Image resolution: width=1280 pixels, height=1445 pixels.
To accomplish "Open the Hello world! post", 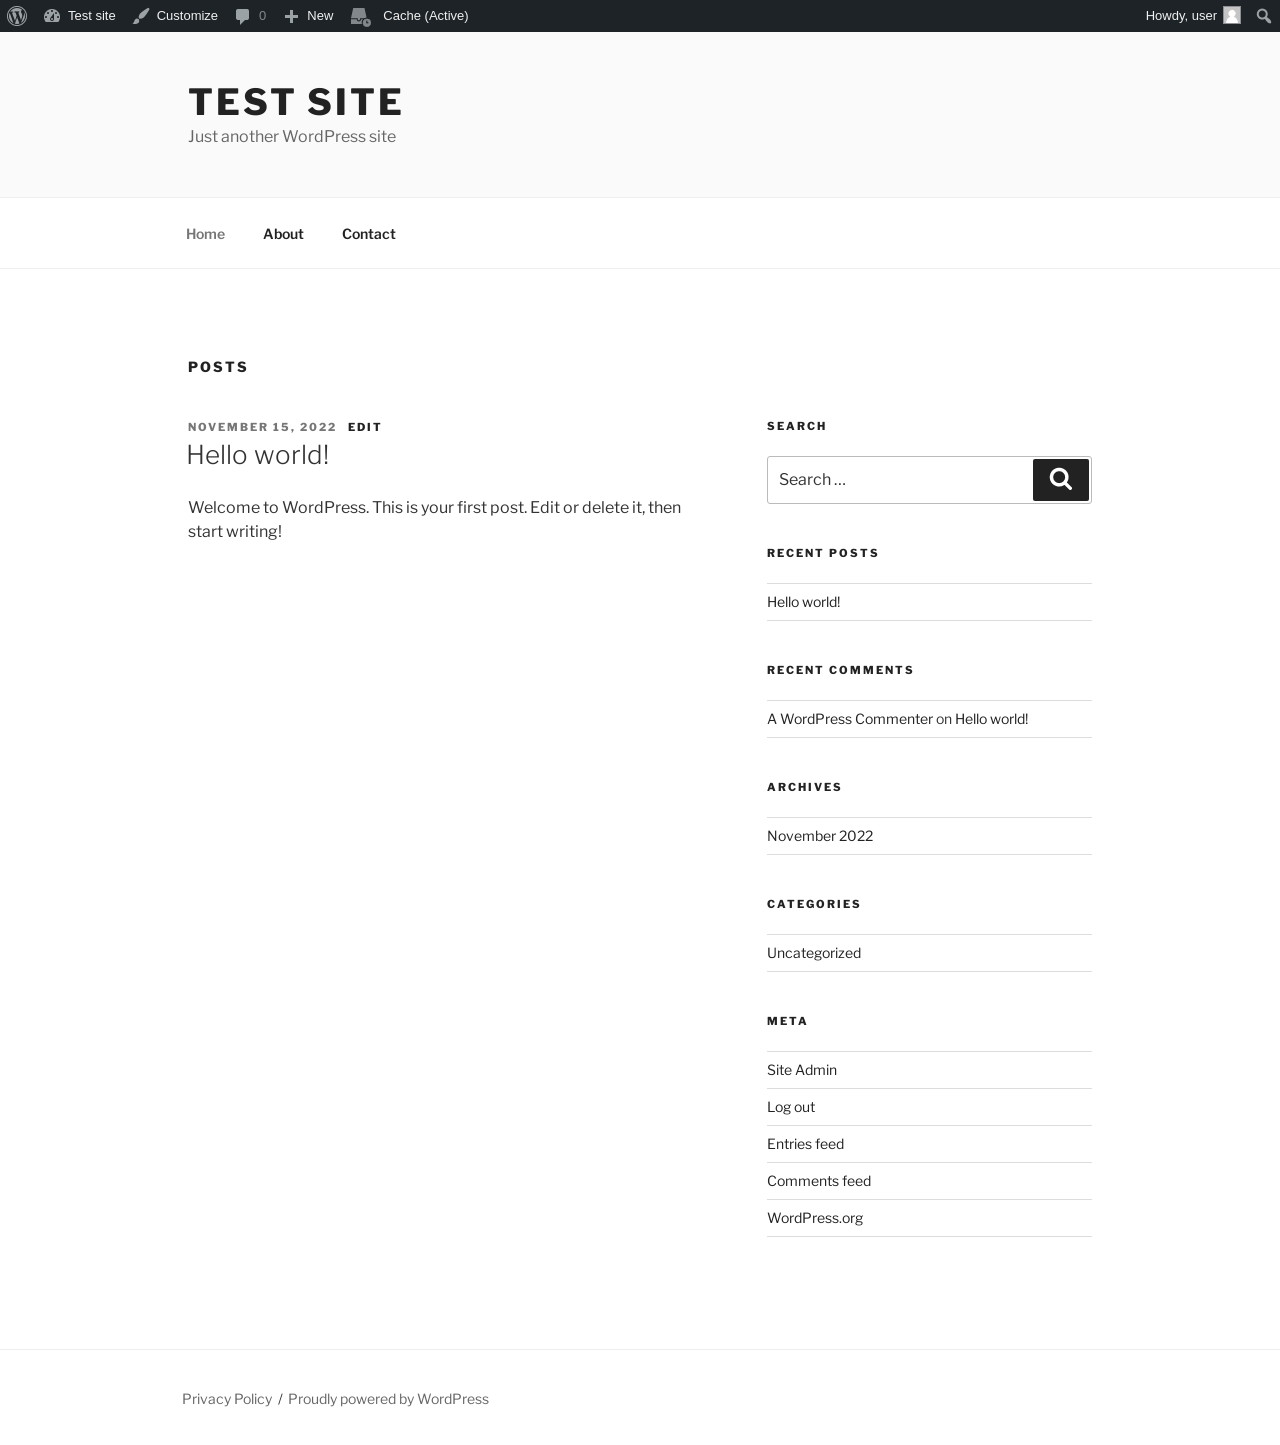I will [257, 454].
